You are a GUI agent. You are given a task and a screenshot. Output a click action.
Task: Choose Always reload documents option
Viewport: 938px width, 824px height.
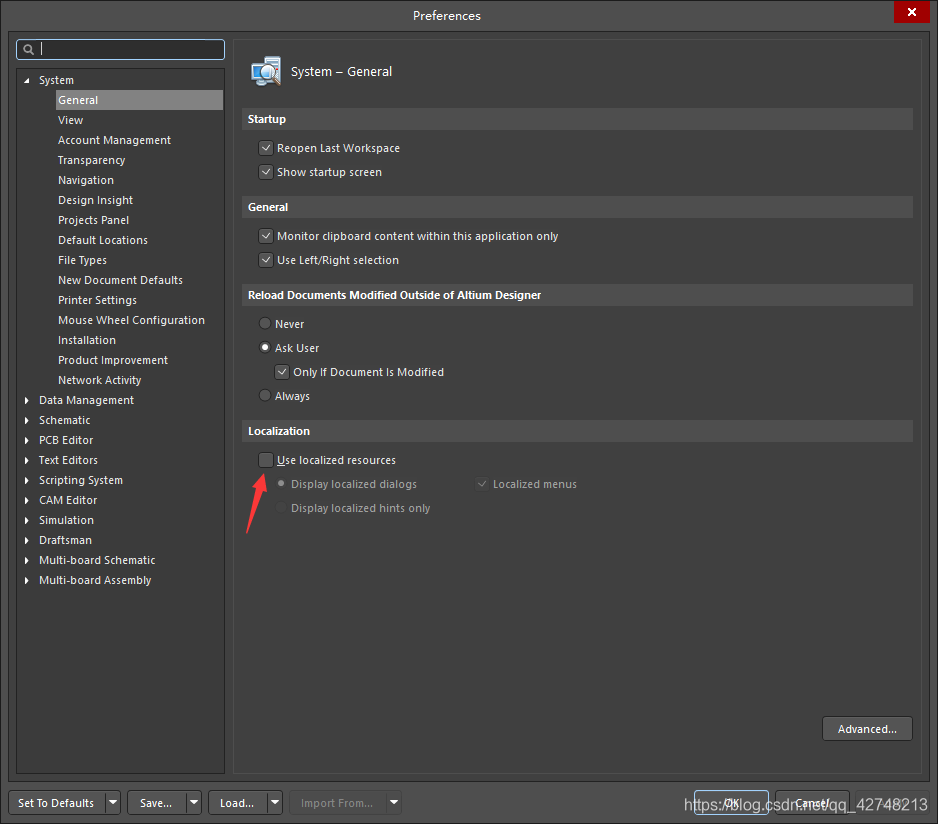(265, 396)
